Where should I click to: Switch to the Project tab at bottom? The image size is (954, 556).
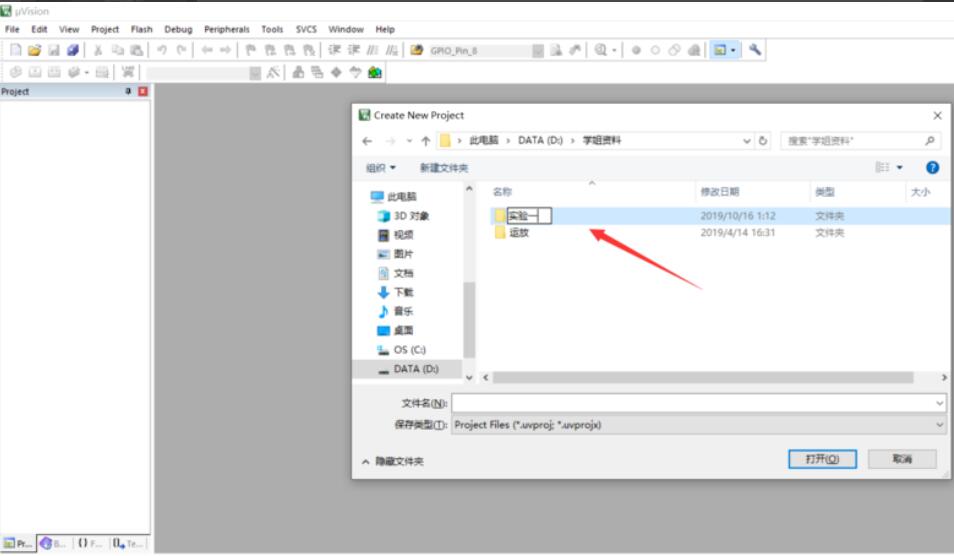[18, 543]
